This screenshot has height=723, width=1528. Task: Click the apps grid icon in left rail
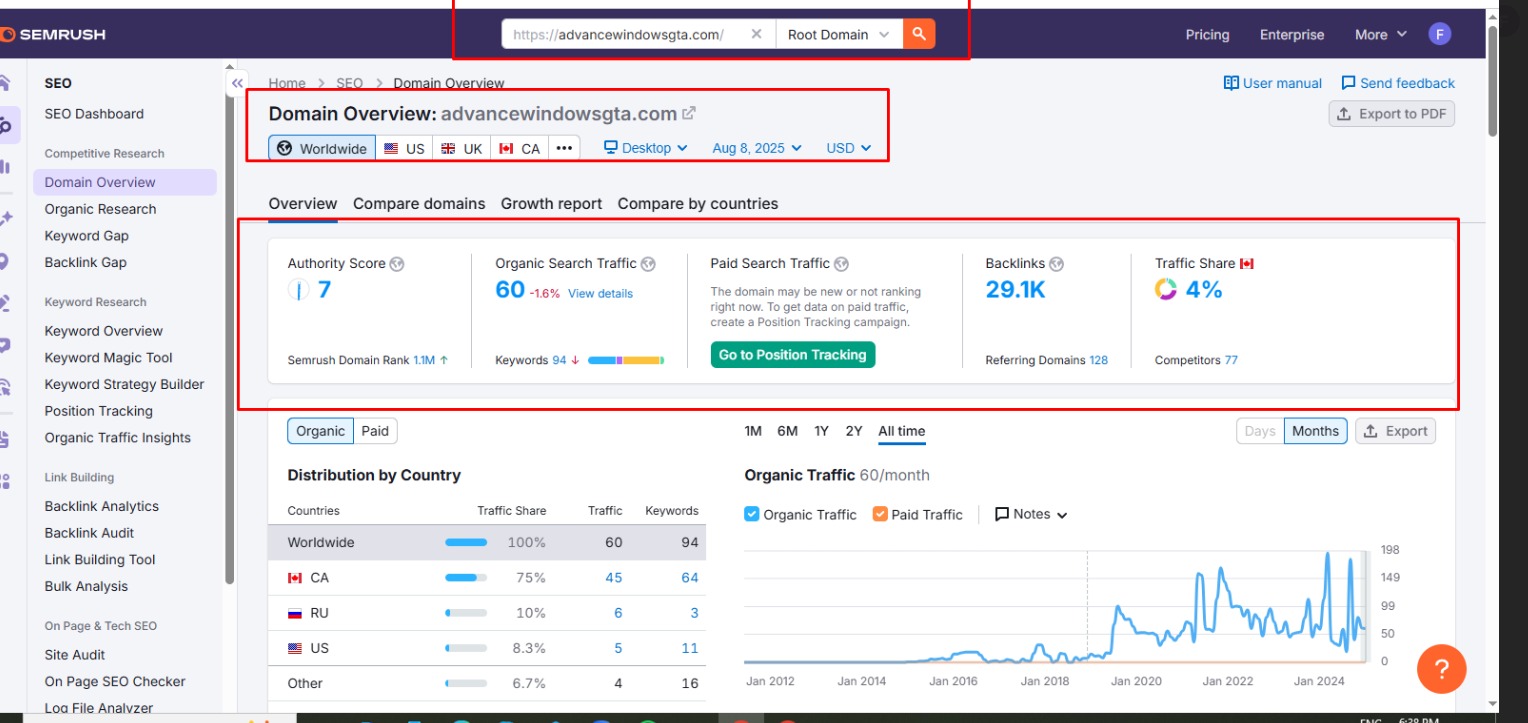5,481
